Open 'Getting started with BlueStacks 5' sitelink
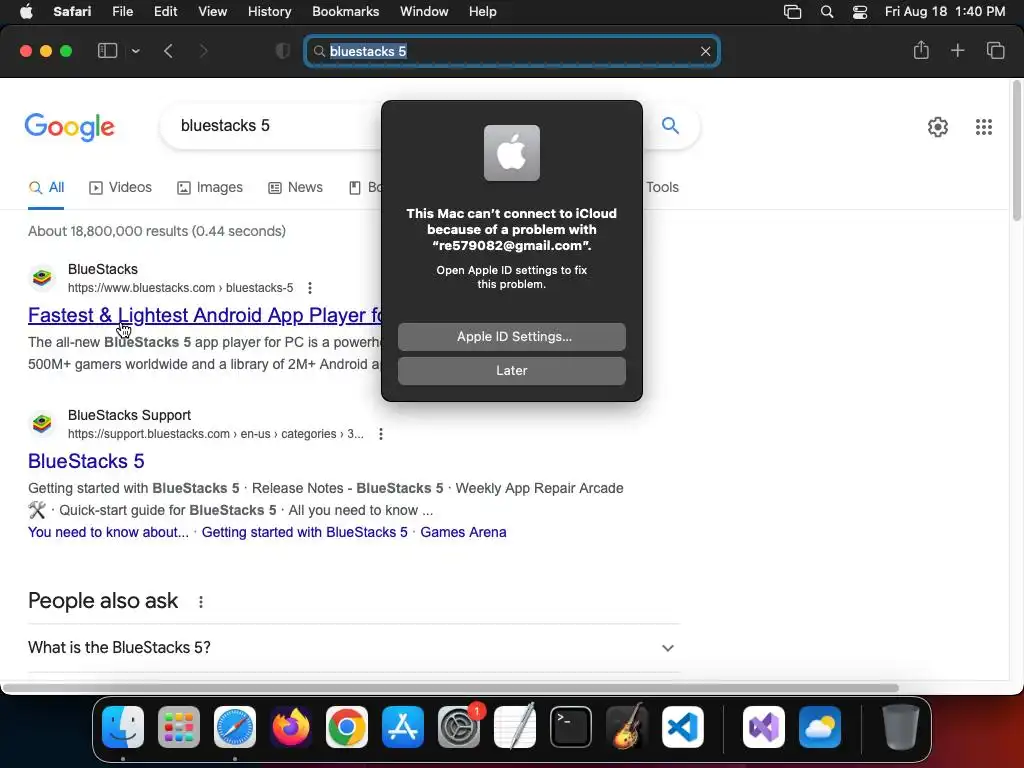The height and width of the screenshot is (768, 1024). 304,532
